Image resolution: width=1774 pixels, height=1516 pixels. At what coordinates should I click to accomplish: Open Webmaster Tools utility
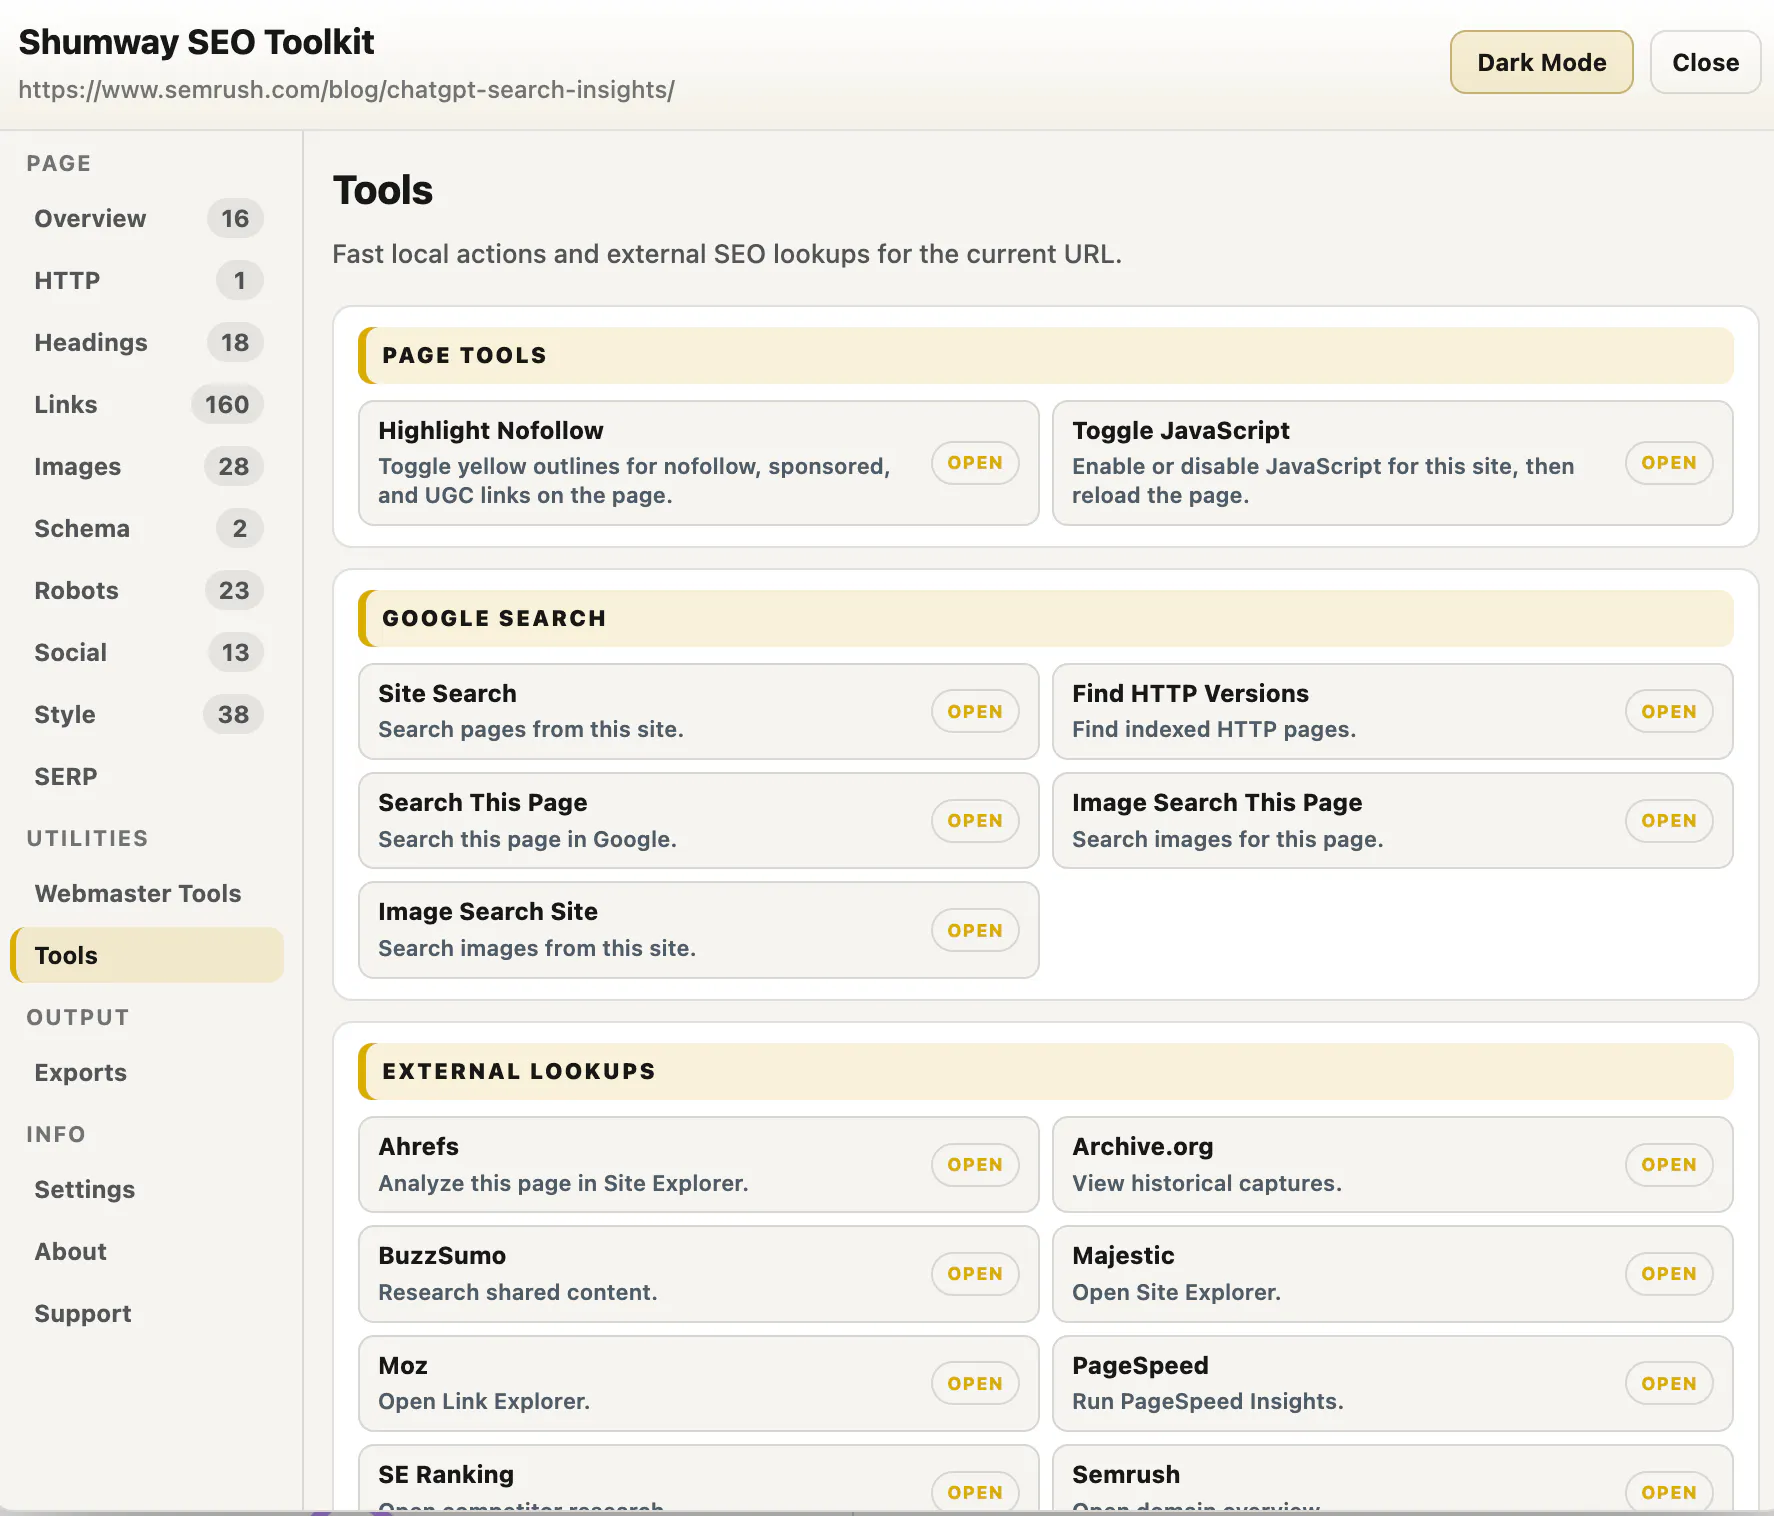tap(147, 893)
